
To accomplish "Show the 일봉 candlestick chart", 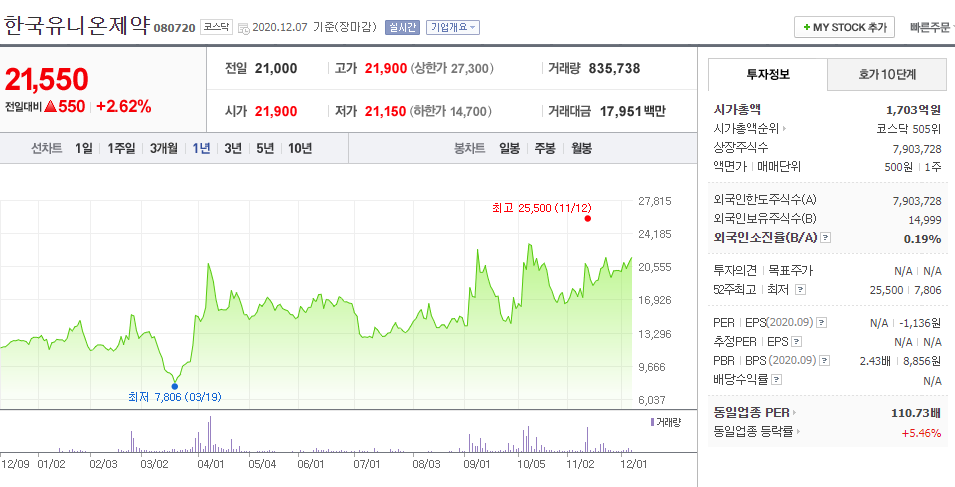I will click(509, 148).
